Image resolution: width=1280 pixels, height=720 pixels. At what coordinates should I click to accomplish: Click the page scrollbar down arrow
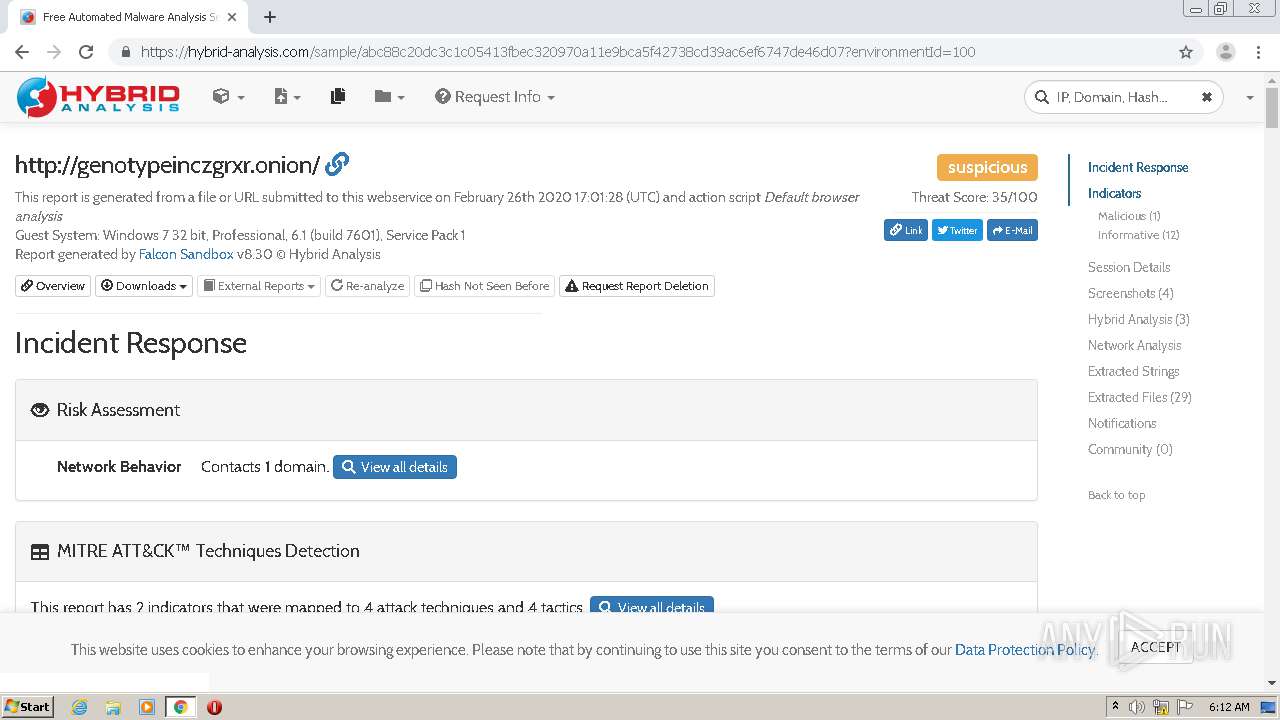pyautogui.click(x=1272, y=684)
